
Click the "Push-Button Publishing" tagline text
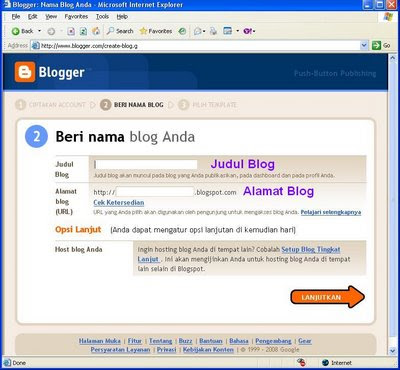335,73
